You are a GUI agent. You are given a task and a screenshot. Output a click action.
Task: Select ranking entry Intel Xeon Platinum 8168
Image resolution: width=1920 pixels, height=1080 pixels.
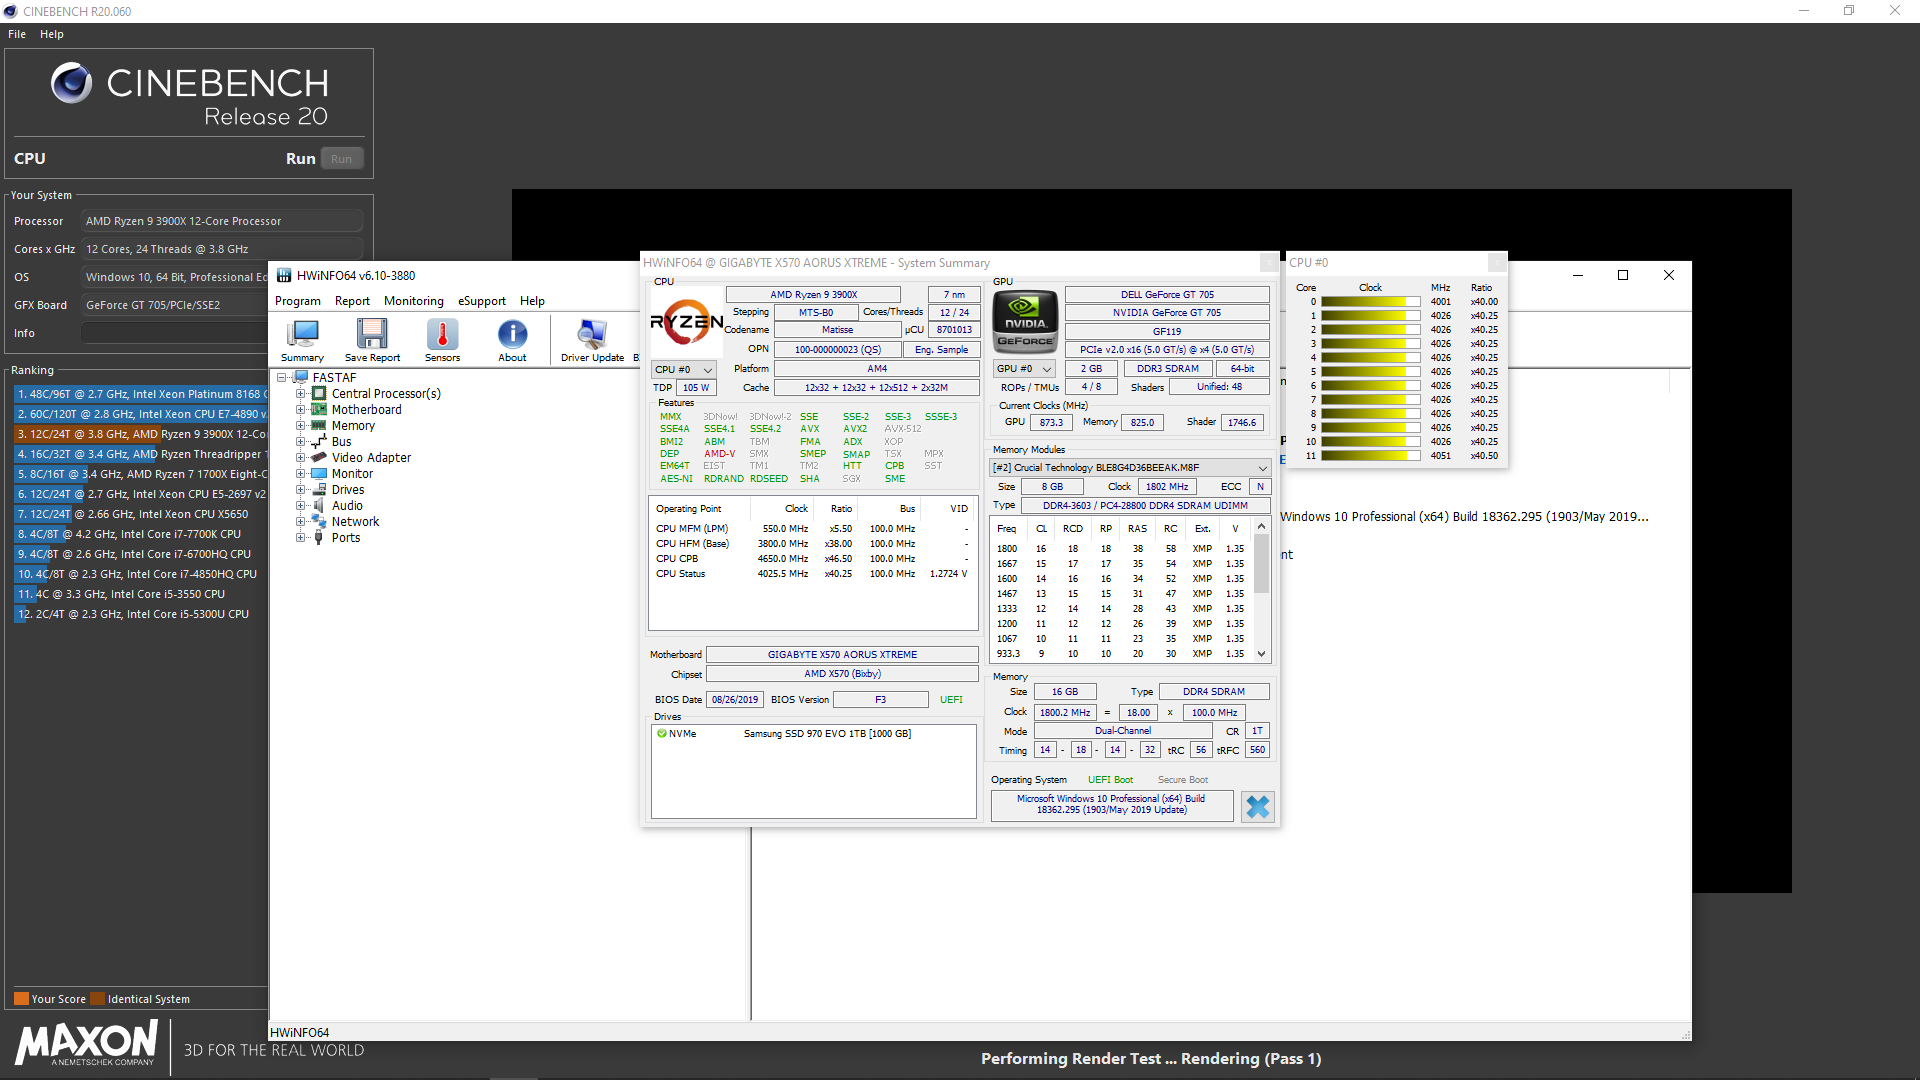[x=141, y=394]
